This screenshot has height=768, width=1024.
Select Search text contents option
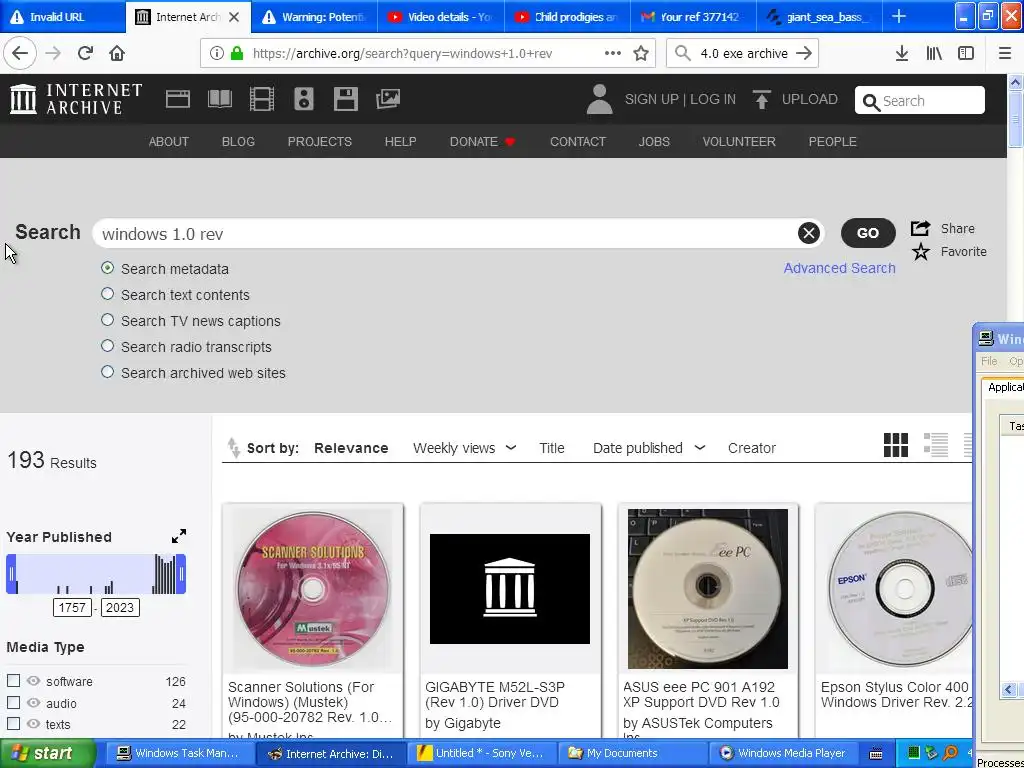pos(108,295)
